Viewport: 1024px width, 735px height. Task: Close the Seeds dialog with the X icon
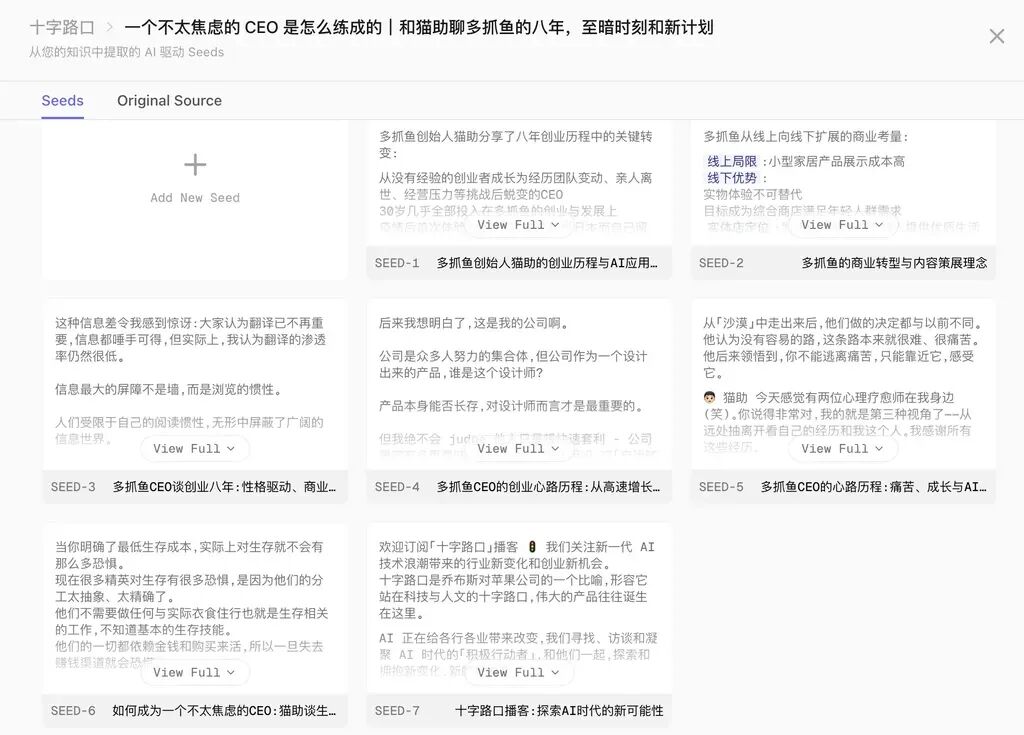tap(997, 36)
